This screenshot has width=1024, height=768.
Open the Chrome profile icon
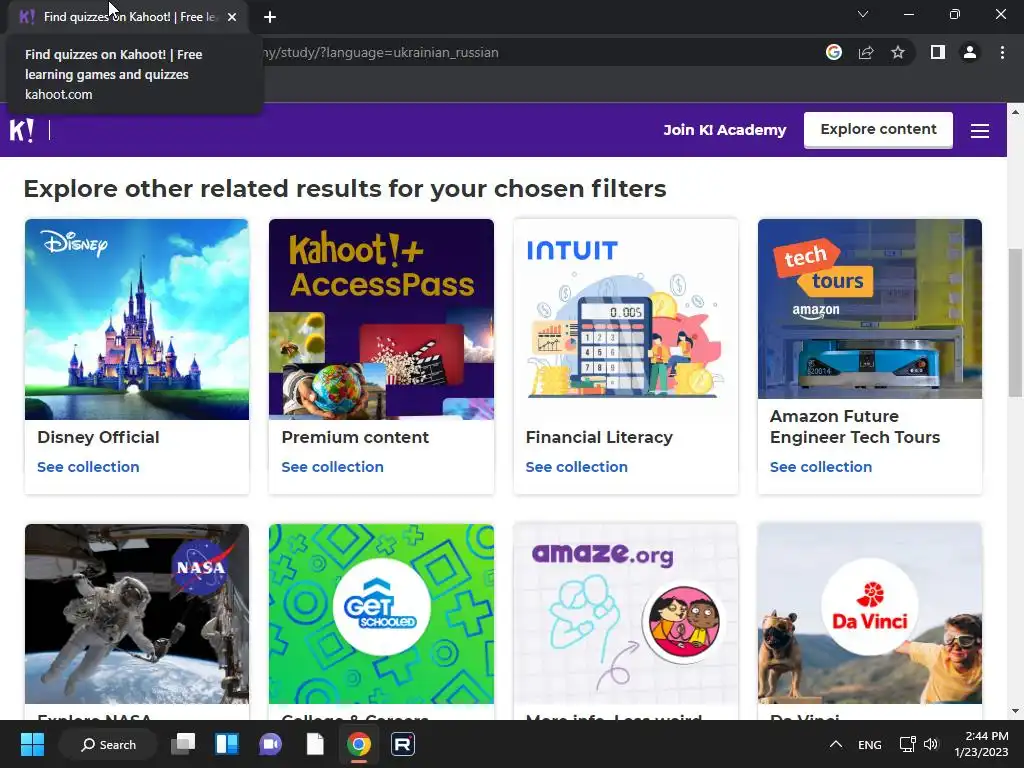pos(970,52)
